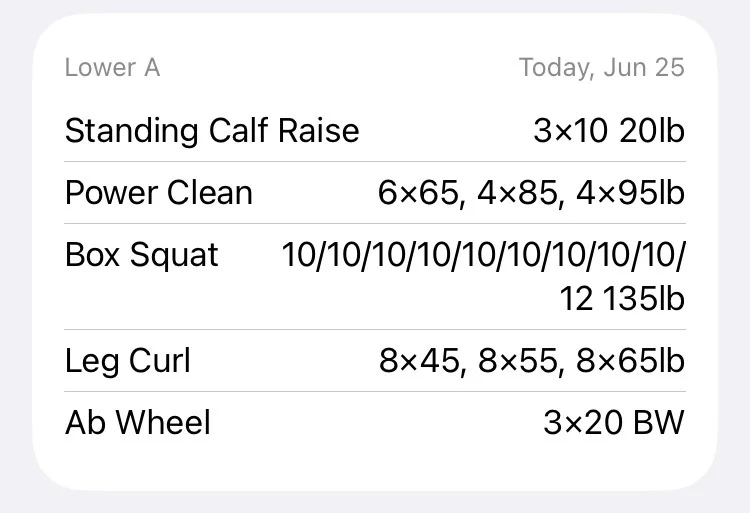Select the Box Squat 10/10/10 reps line
This screenshot has width=750, height=513.
[x=484, y=255]
